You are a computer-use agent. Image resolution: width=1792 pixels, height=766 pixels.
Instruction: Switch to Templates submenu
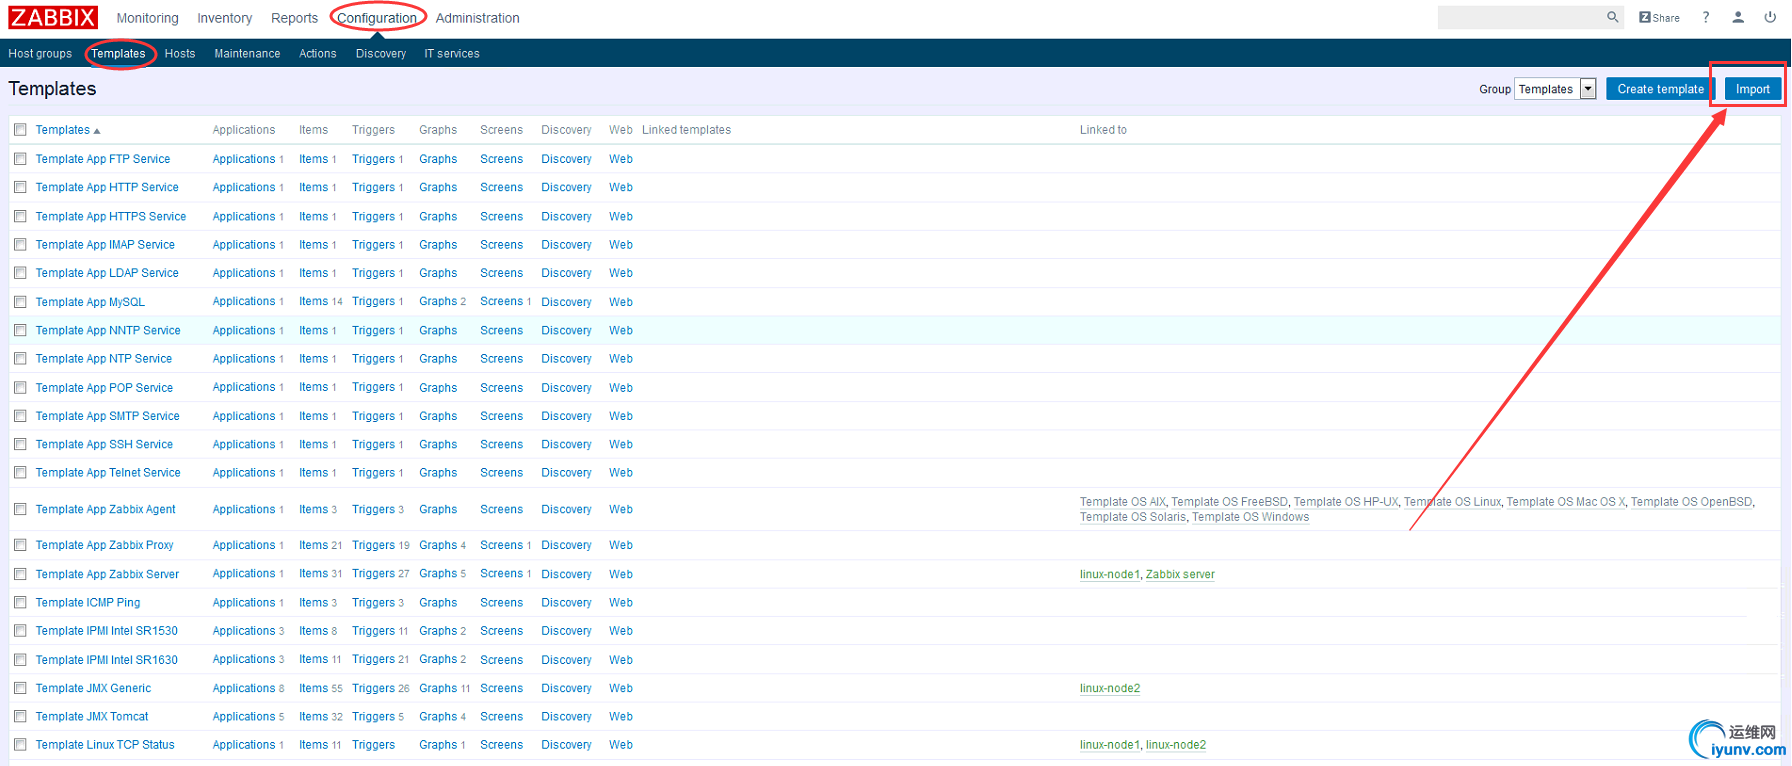coord(118,54)
